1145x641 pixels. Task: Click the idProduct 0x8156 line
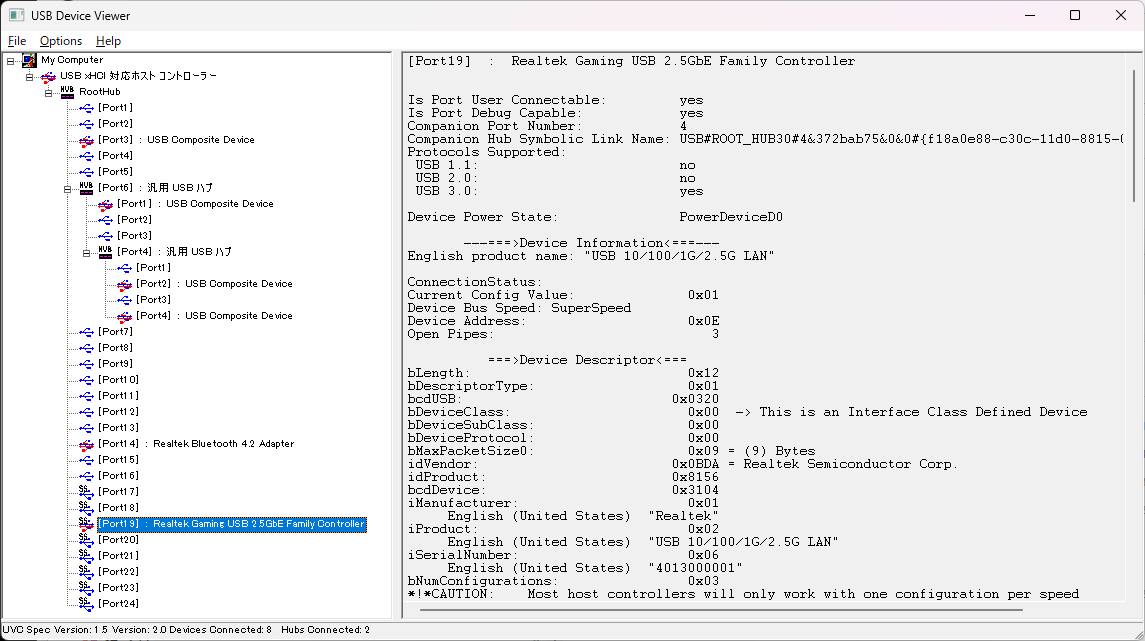[x=563, y=477]
